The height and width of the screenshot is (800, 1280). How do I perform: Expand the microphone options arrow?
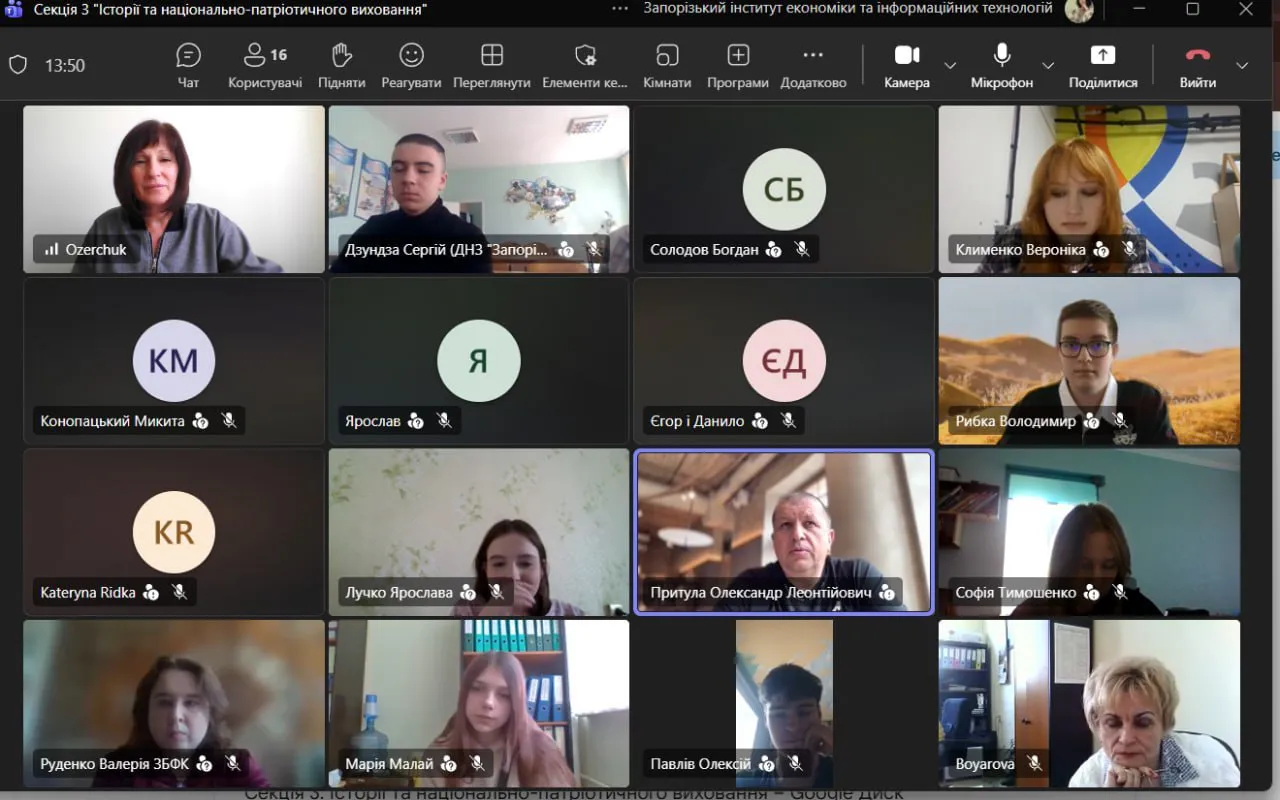1048,66
